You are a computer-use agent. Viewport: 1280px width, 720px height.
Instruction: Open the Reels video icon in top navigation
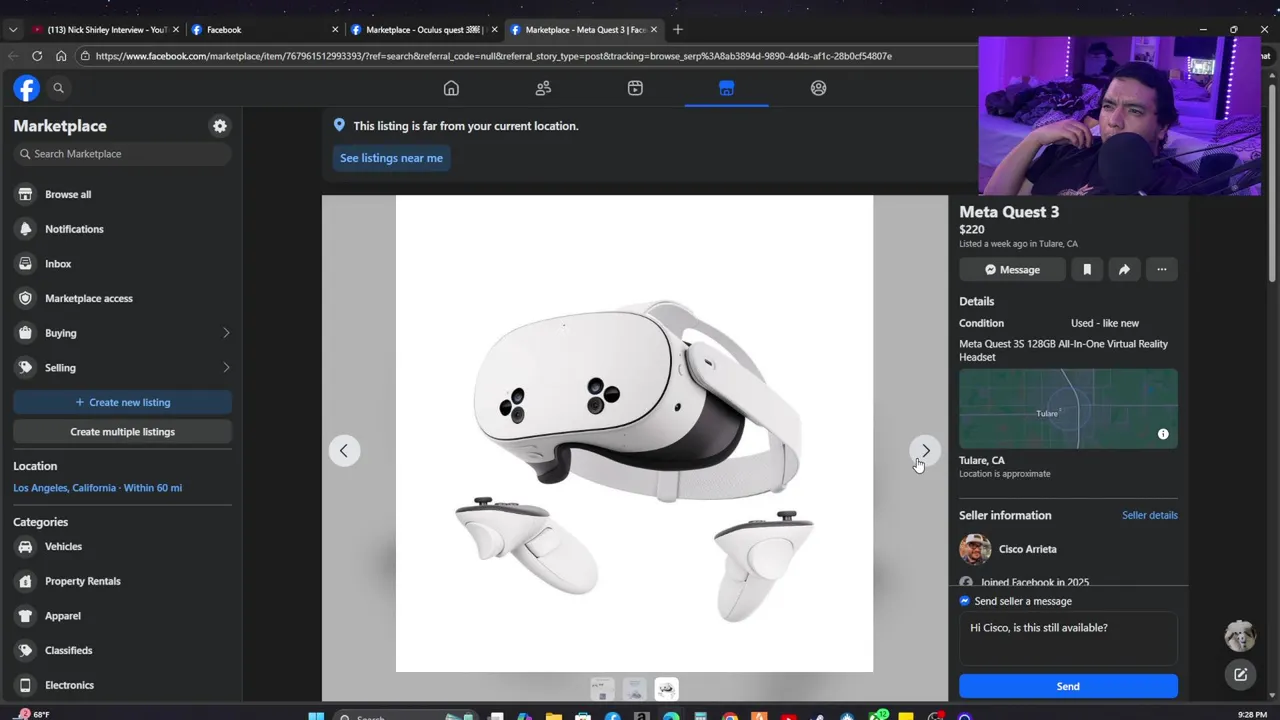coord(635,88)
